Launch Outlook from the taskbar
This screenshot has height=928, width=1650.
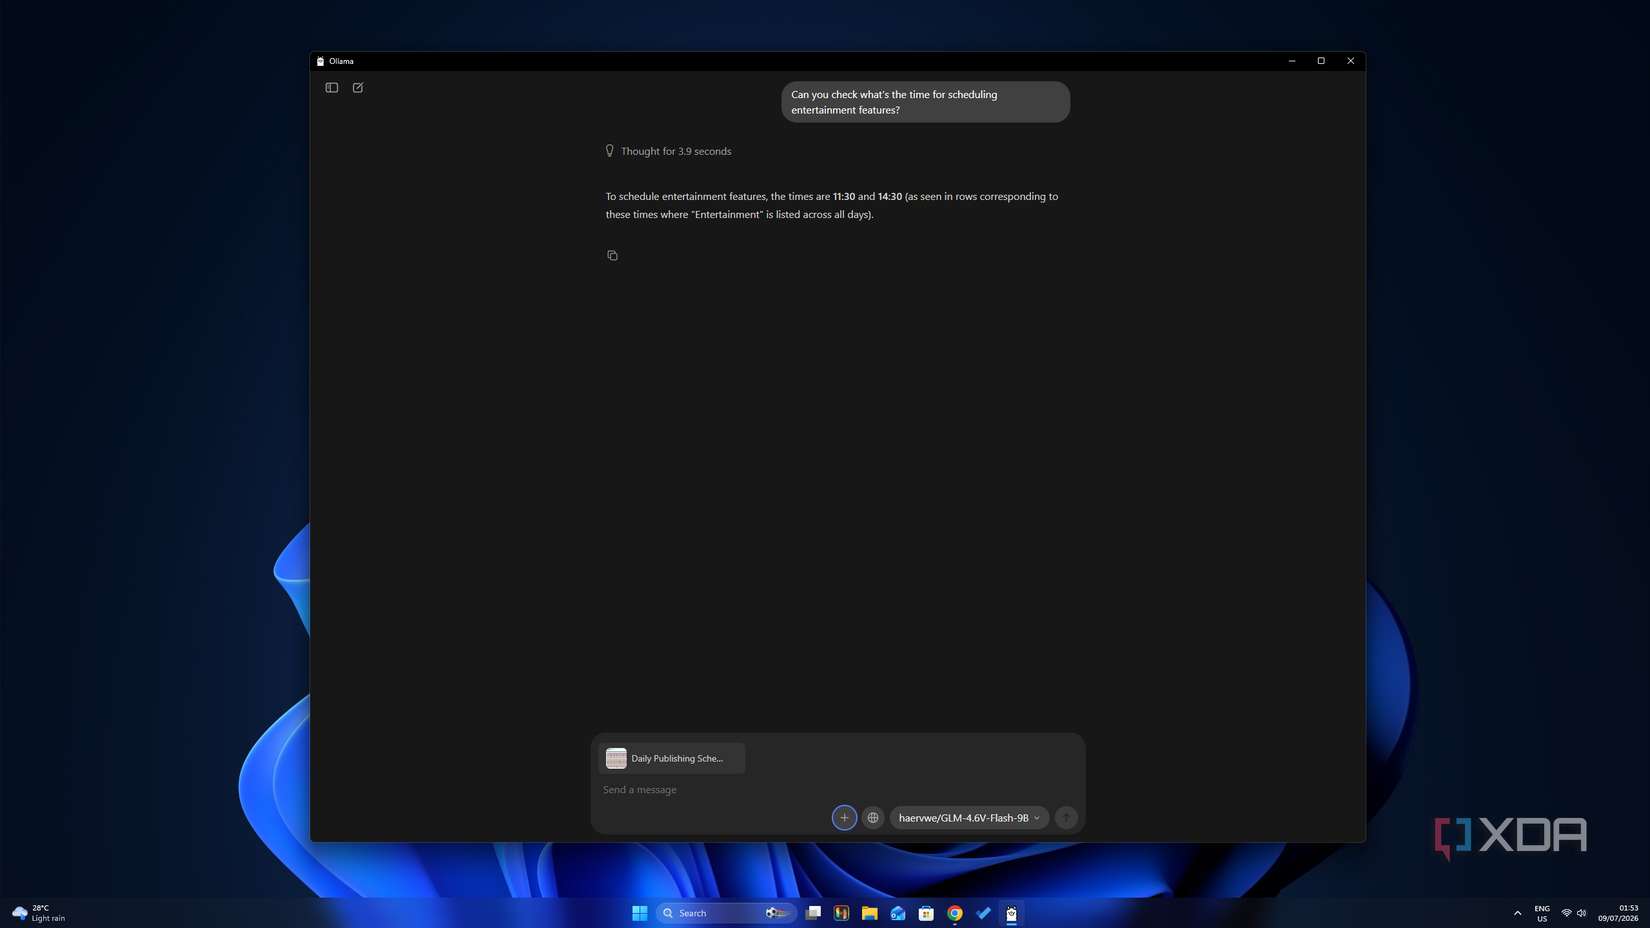click(x=898, y=913)
